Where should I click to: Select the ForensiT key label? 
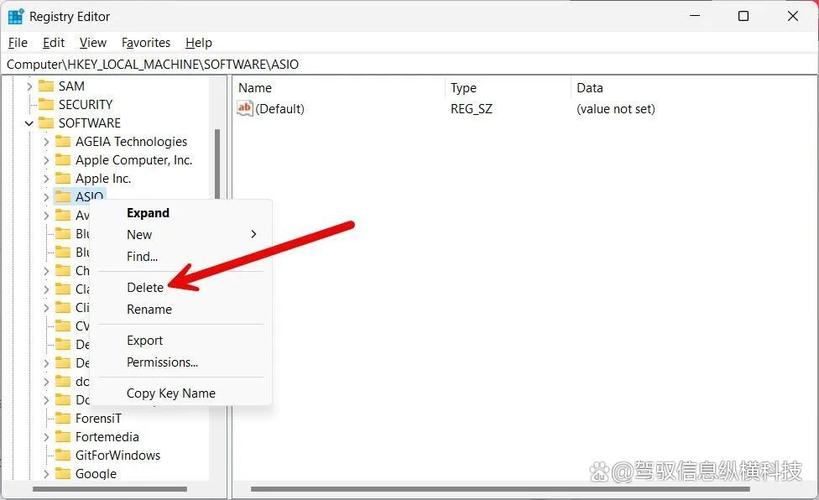click(98, 418)
